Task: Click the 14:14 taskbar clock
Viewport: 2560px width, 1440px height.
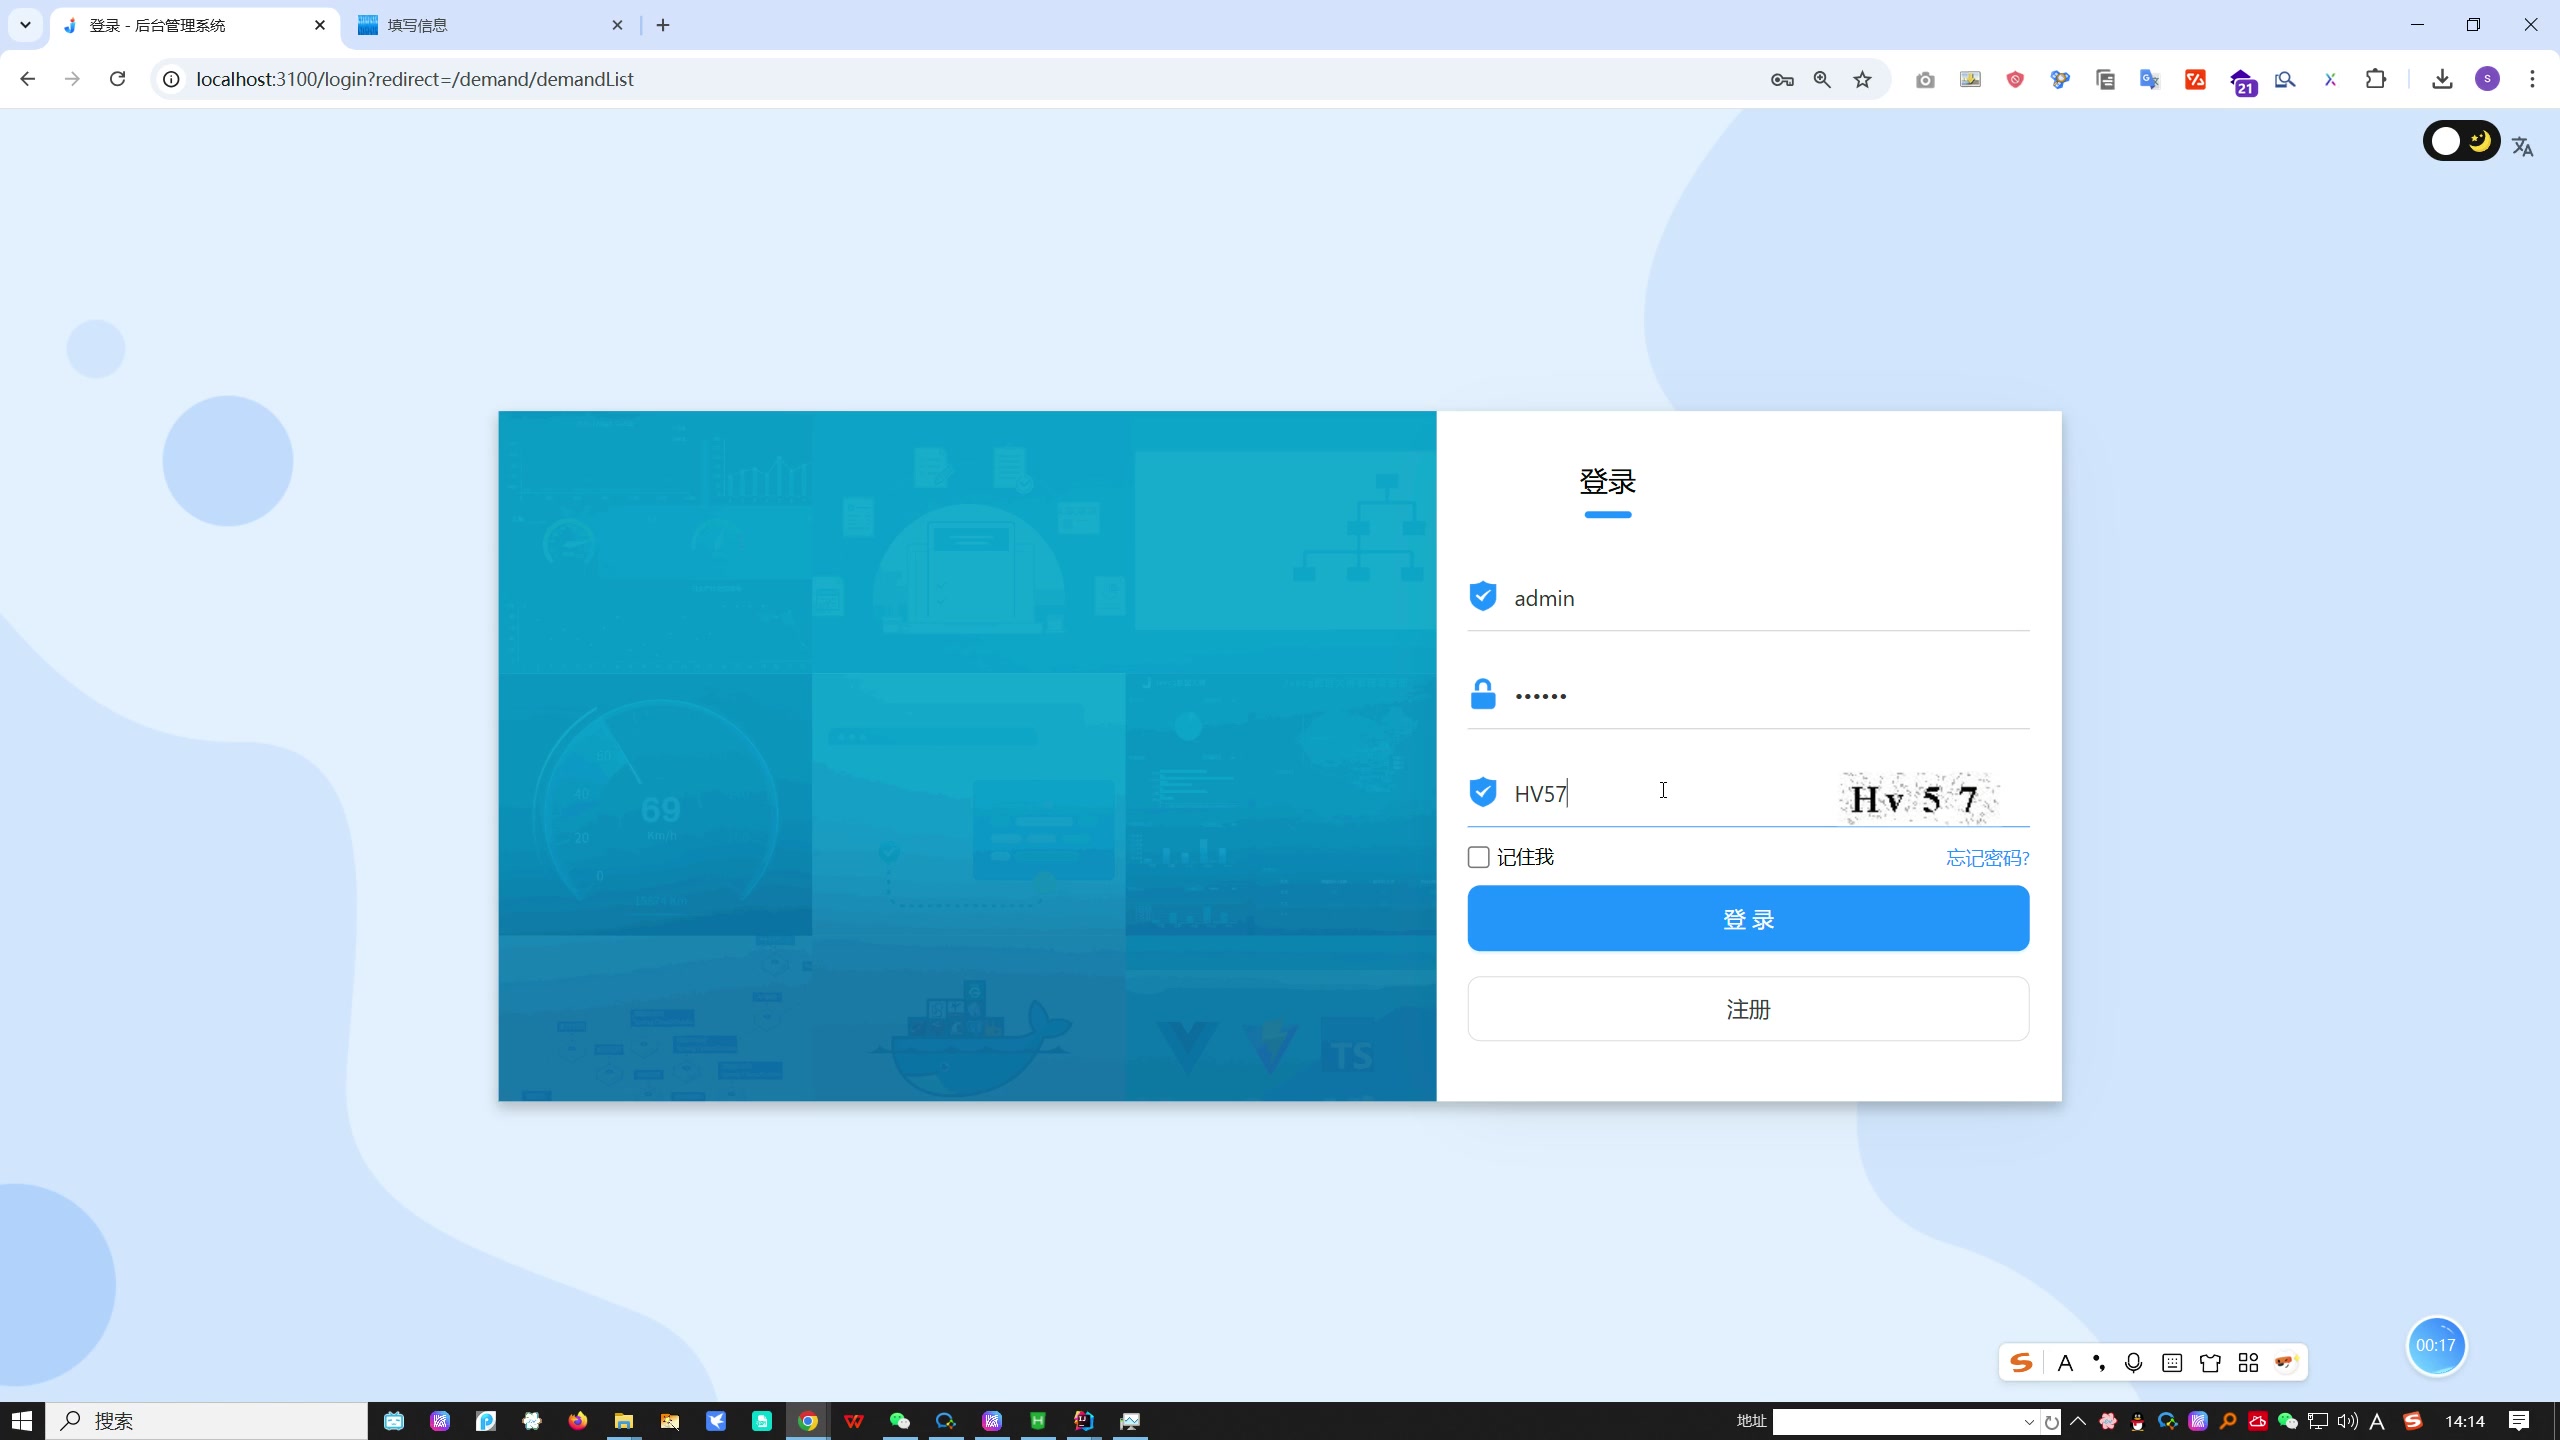Action: click(2465, 1421)
